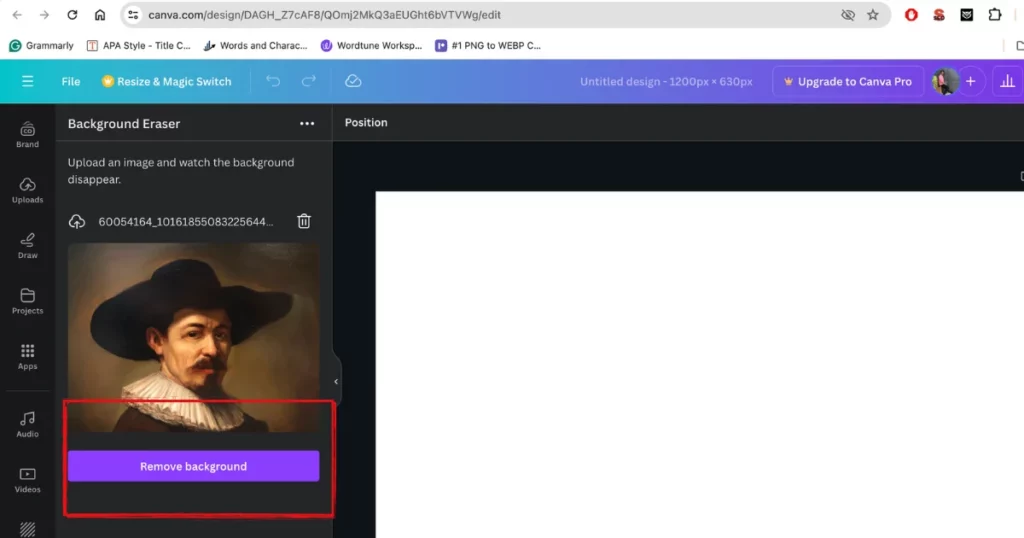Open browser extensions puzzle icon
Viewport: 1024px width, 538px height.
point(995,14)
